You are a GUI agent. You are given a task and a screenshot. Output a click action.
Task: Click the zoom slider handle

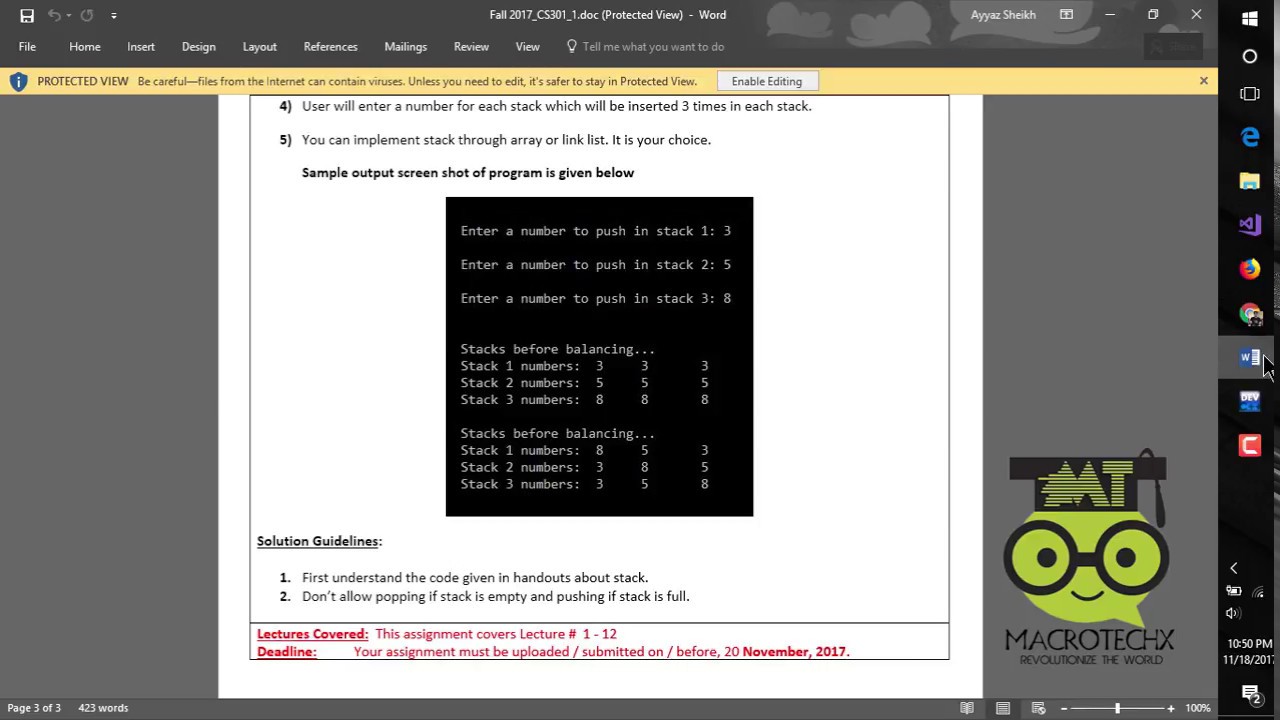1118,708
